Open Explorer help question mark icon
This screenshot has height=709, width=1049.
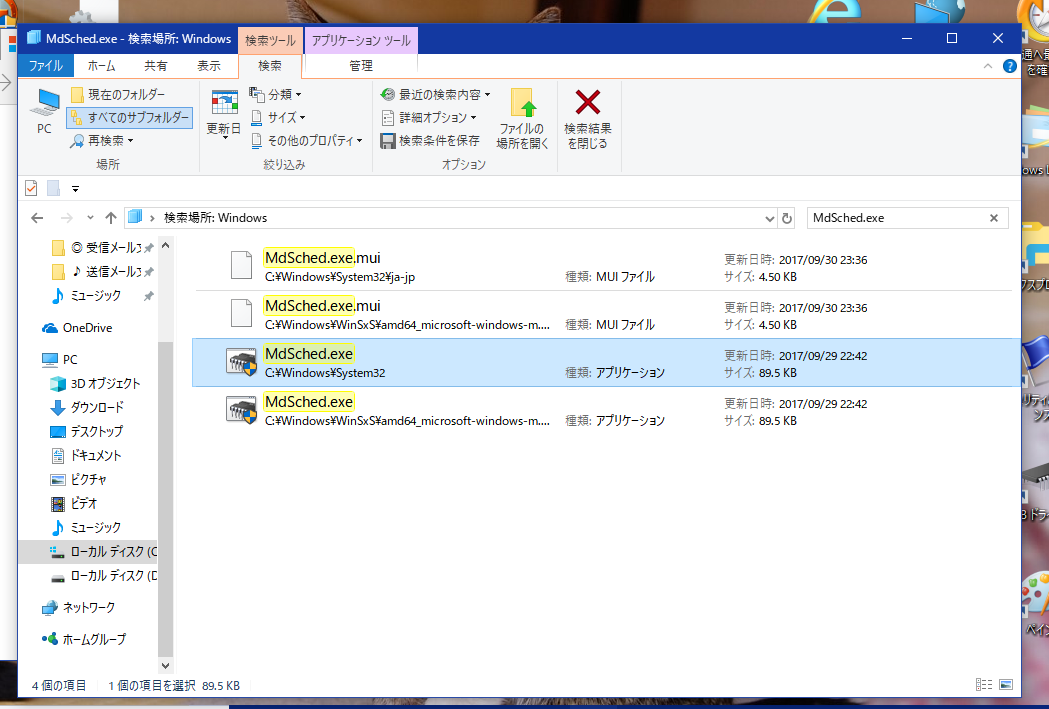(1010, 66)
